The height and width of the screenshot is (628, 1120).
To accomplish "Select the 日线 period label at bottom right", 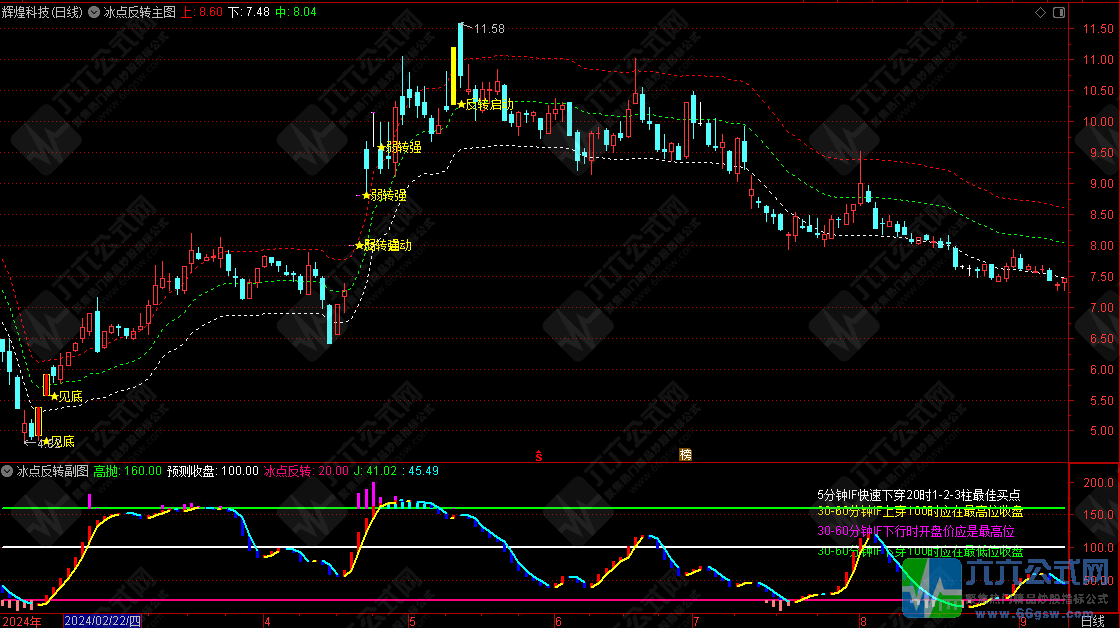I will point(1093,620).
